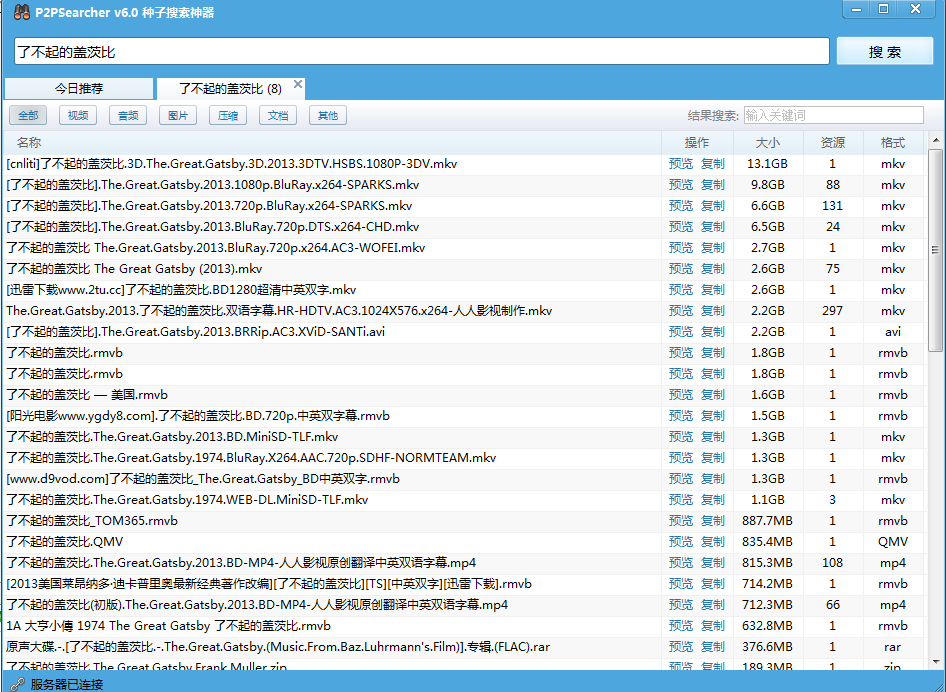Viewport: 946px width, 692px height.
Task: Click the 131 resource count cell
Action: 833,206
